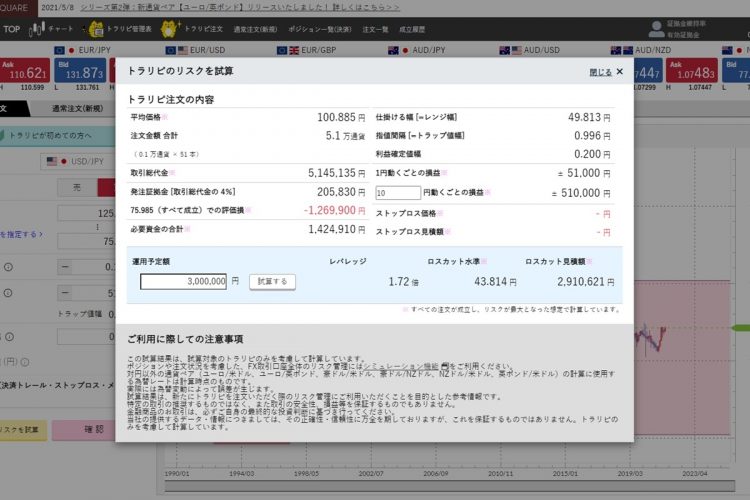This screenshot has height=500, width=750.
Task: Open the トラリピ管理表 mascot icon
Action: [96, 29]
